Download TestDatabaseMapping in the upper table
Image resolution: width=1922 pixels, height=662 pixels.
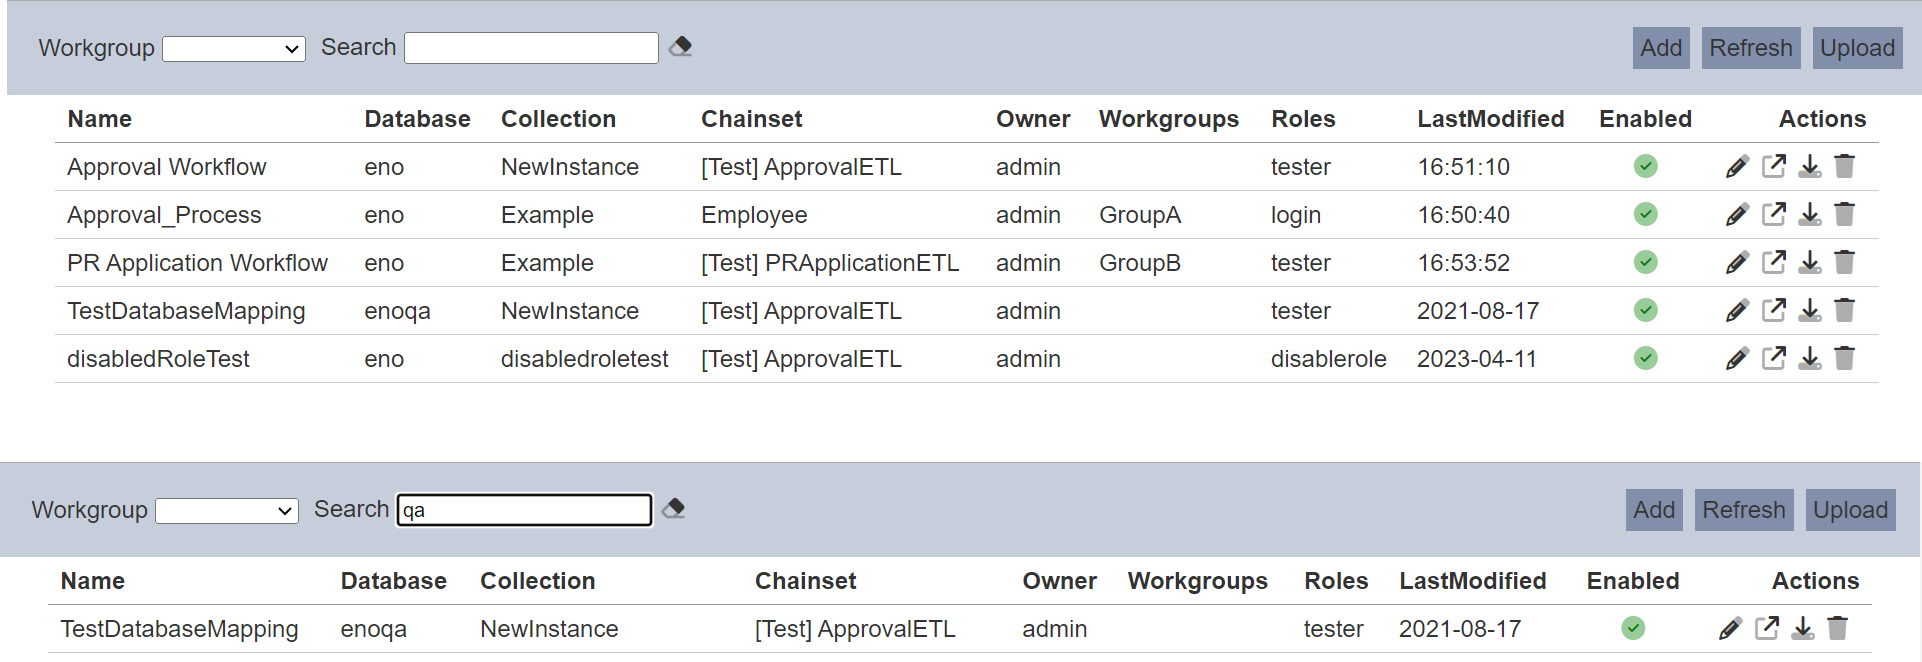1810,310
